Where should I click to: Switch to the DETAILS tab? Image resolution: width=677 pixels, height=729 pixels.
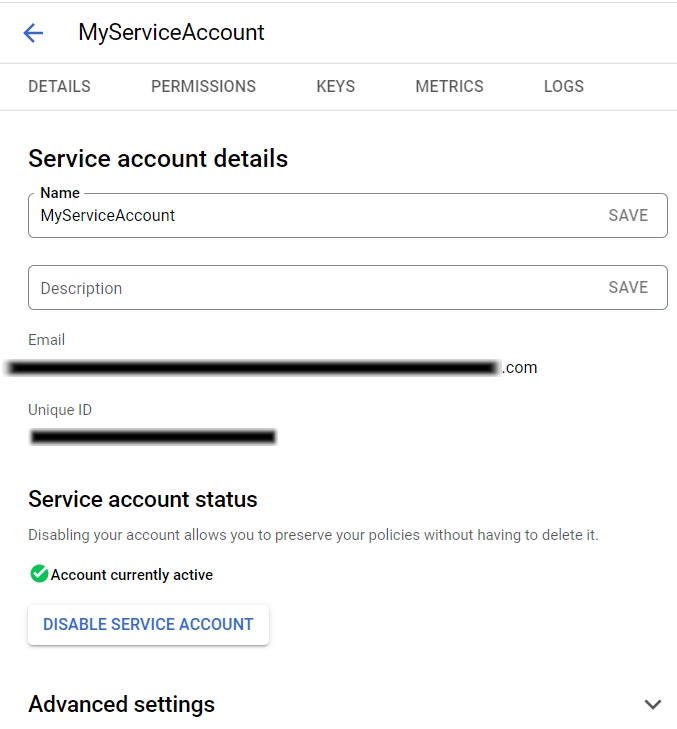click(59, 87)
